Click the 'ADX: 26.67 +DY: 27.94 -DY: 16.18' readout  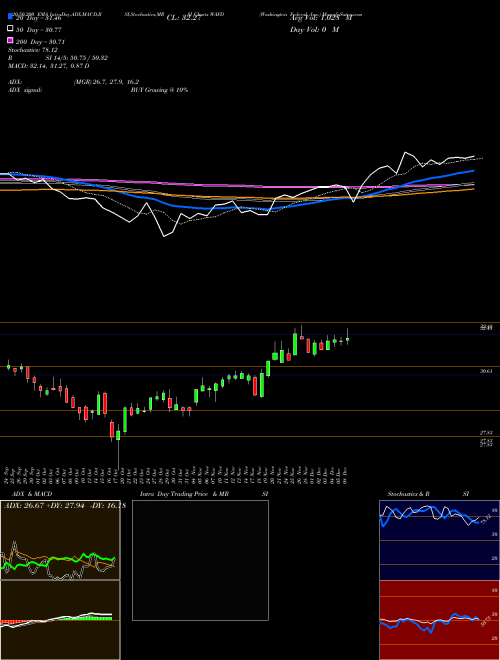pos(65,506)
